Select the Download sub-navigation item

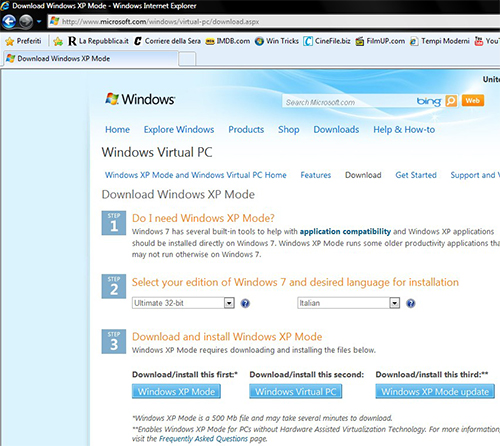coord(363,175)
